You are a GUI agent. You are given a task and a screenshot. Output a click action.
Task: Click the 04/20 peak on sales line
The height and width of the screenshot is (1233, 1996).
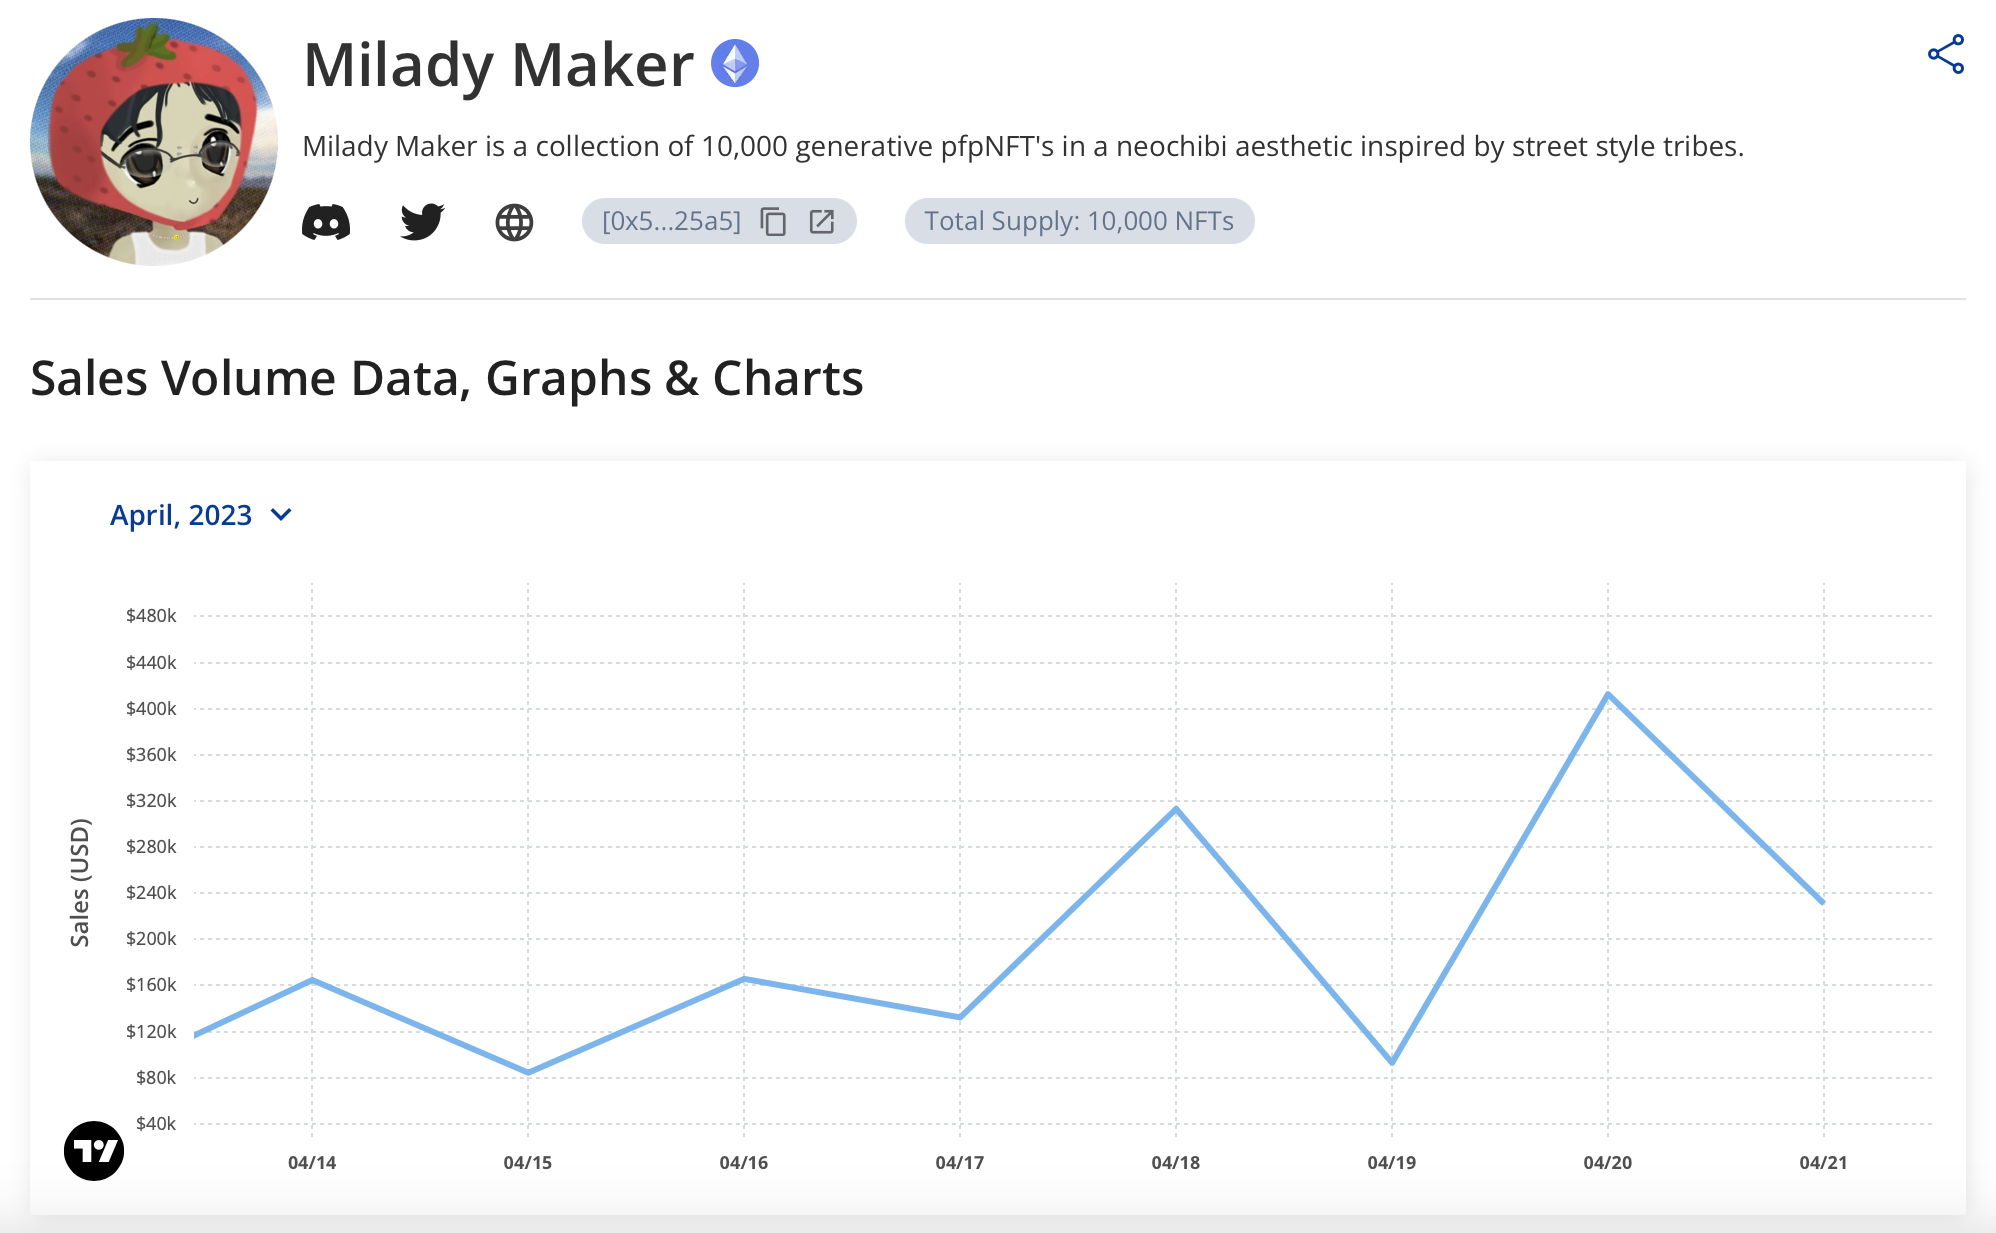pos(1607,694)
